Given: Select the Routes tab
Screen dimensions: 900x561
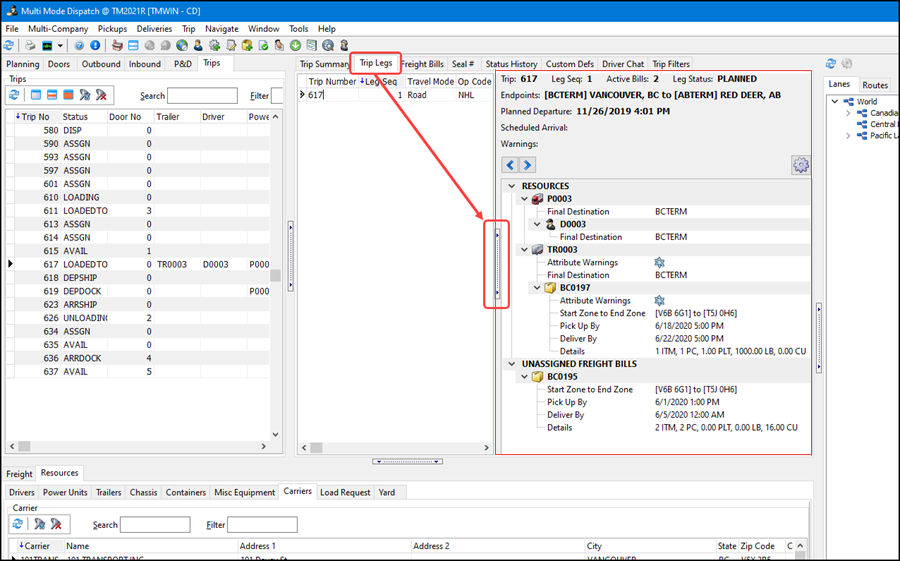Looking at the screenshot, I should tap(875, 85).
